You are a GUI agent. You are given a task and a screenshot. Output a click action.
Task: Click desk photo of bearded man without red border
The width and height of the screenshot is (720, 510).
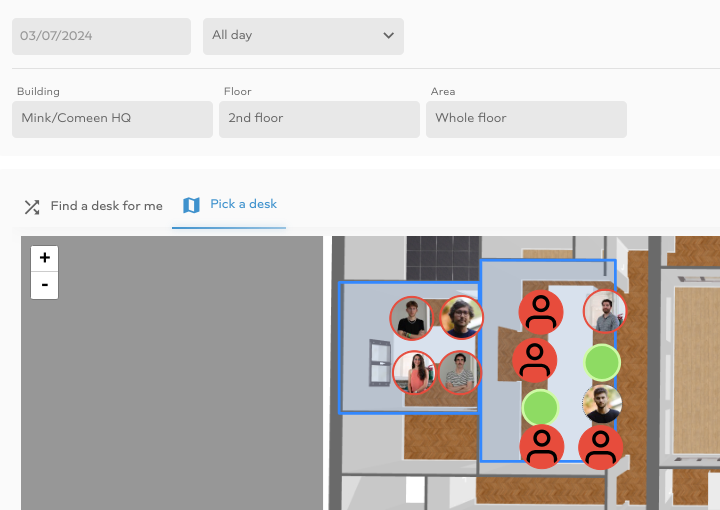pyautogui.click(x=602, y=404)
